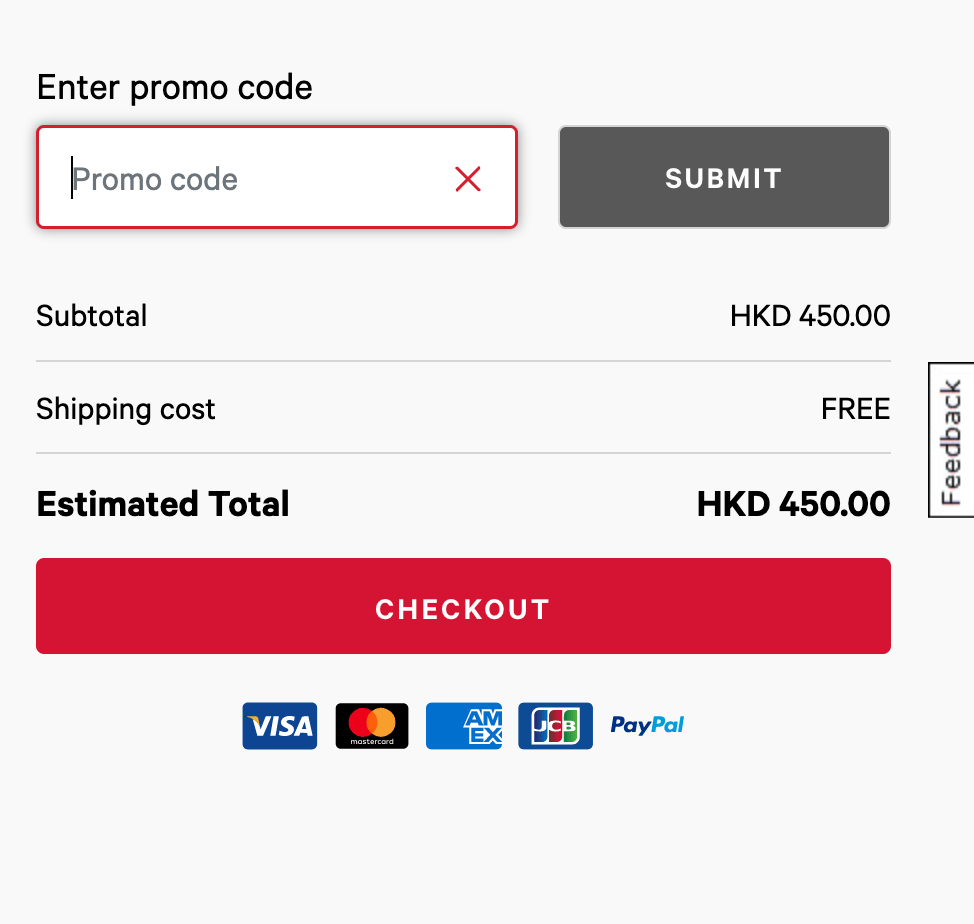Clear the promo code with red X
Screen dimensions: 974x924
(x=468, y=179)
